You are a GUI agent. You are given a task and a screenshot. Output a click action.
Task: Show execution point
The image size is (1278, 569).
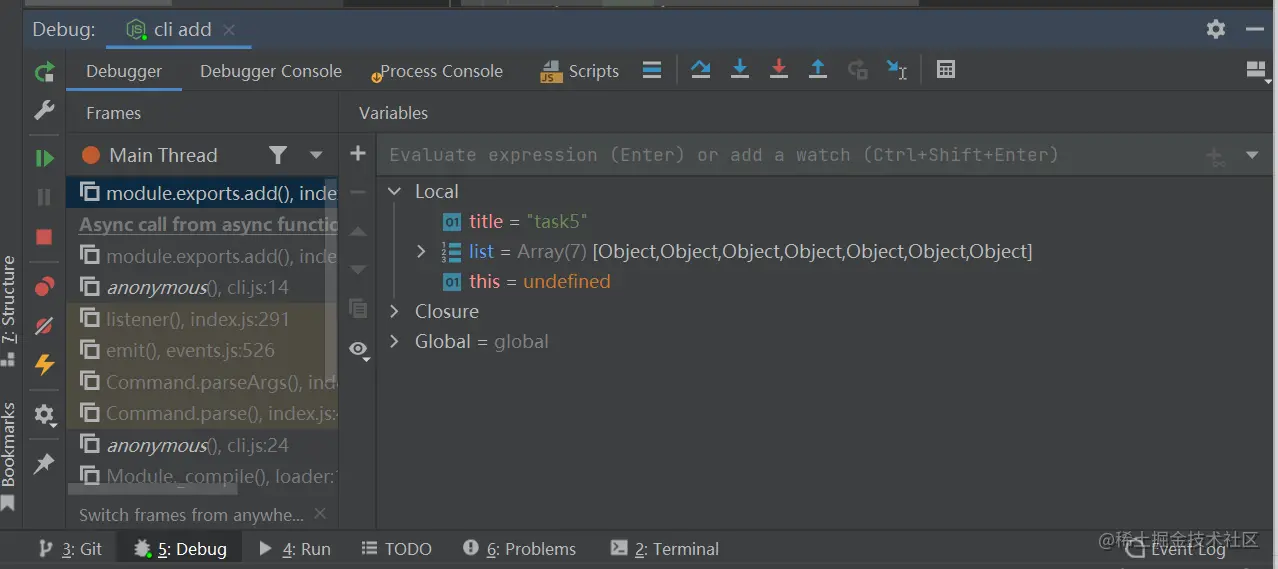point(652,70)
